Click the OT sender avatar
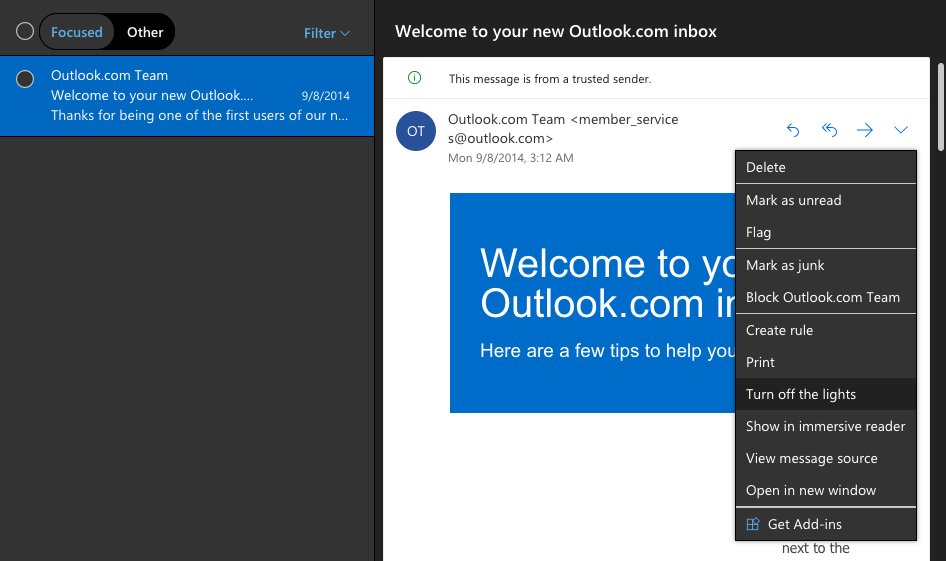The image size is (946, 561). 416,131
